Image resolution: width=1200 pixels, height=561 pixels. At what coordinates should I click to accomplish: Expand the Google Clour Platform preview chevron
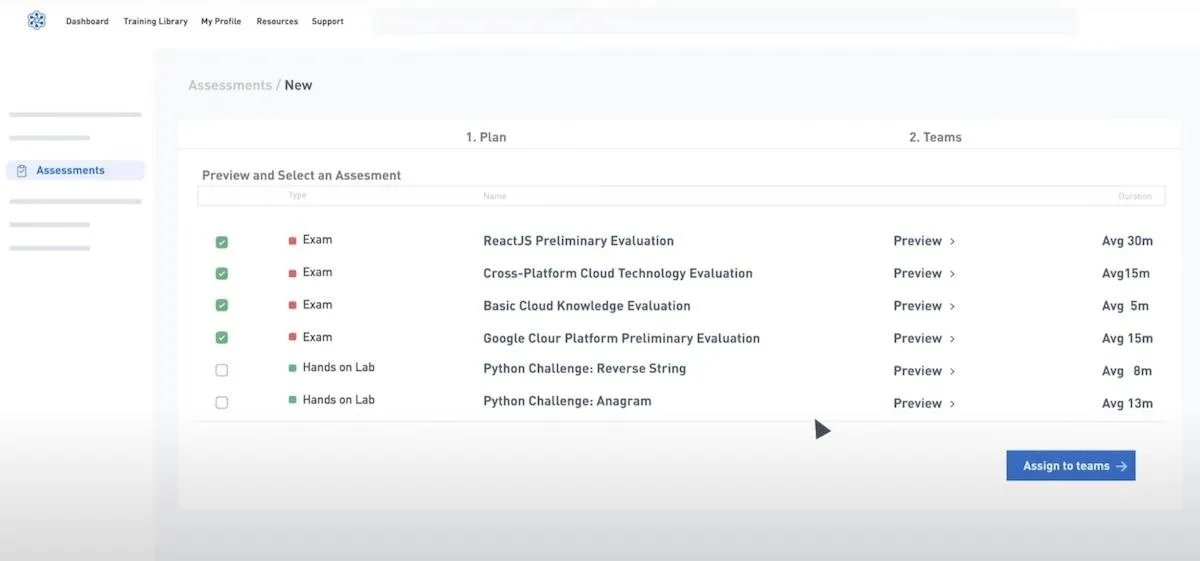(x=952, y=339)
